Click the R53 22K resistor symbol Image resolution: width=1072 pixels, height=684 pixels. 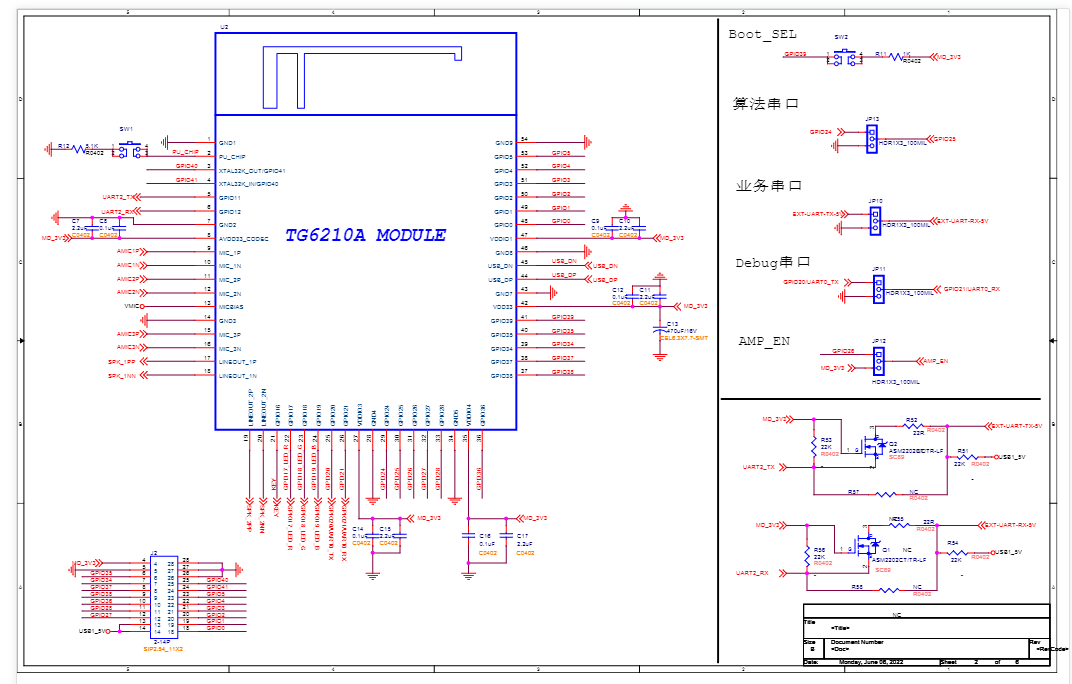814,447
